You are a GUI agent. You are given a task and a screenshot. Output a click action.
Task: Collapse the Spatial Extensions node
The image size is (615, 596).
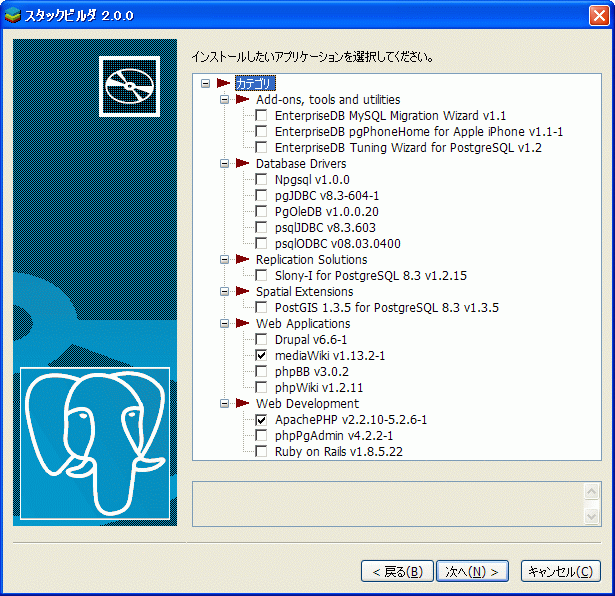(224, 291)
